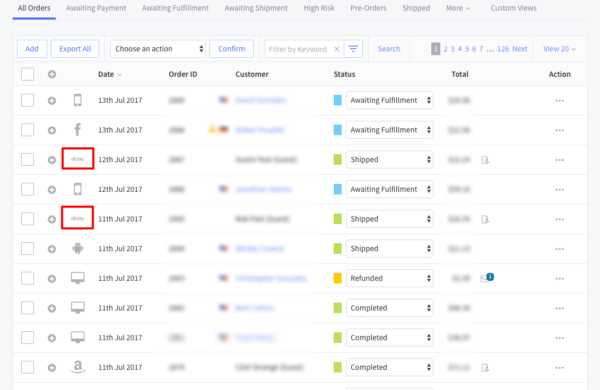Open the Choose an action dropdown

point(158,49)
